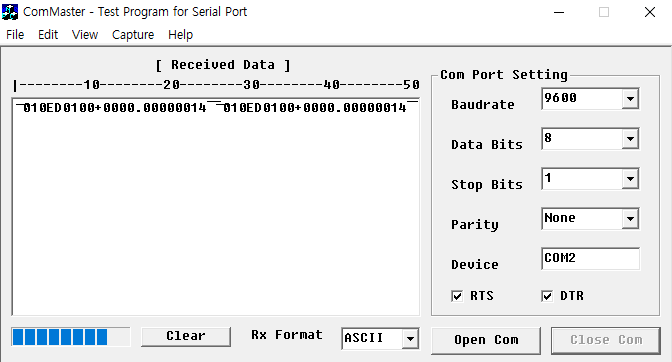The height and width of the screenshot is (362, 672).
Task: Click the ComMaster app icon in title bar
Action: click(x=10, y=12)
